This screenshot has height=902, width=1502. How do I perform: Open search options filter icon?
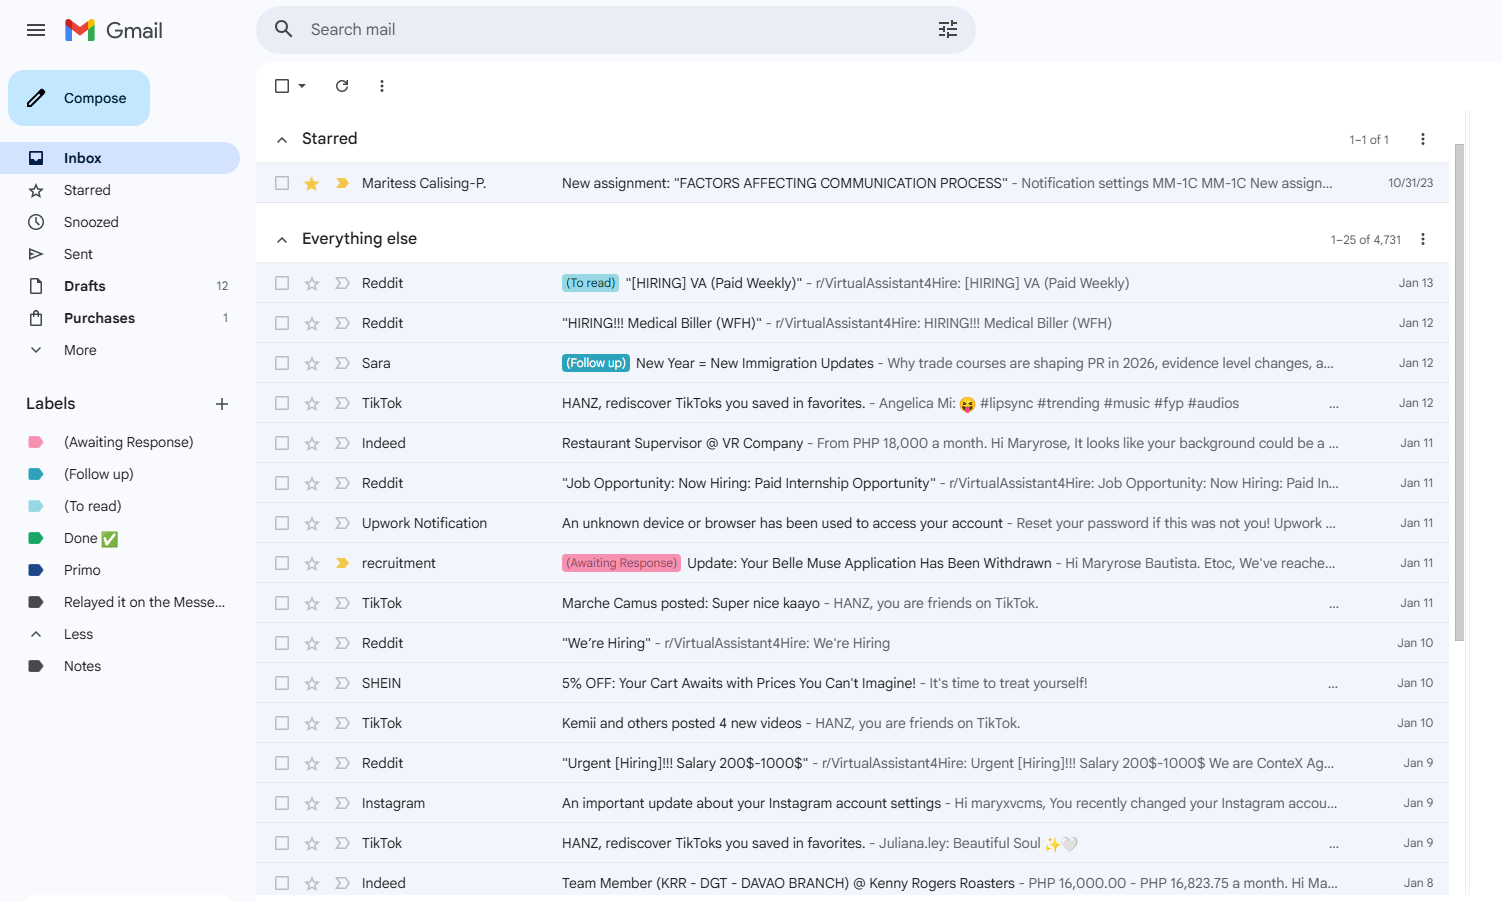[x=947, y=30]
